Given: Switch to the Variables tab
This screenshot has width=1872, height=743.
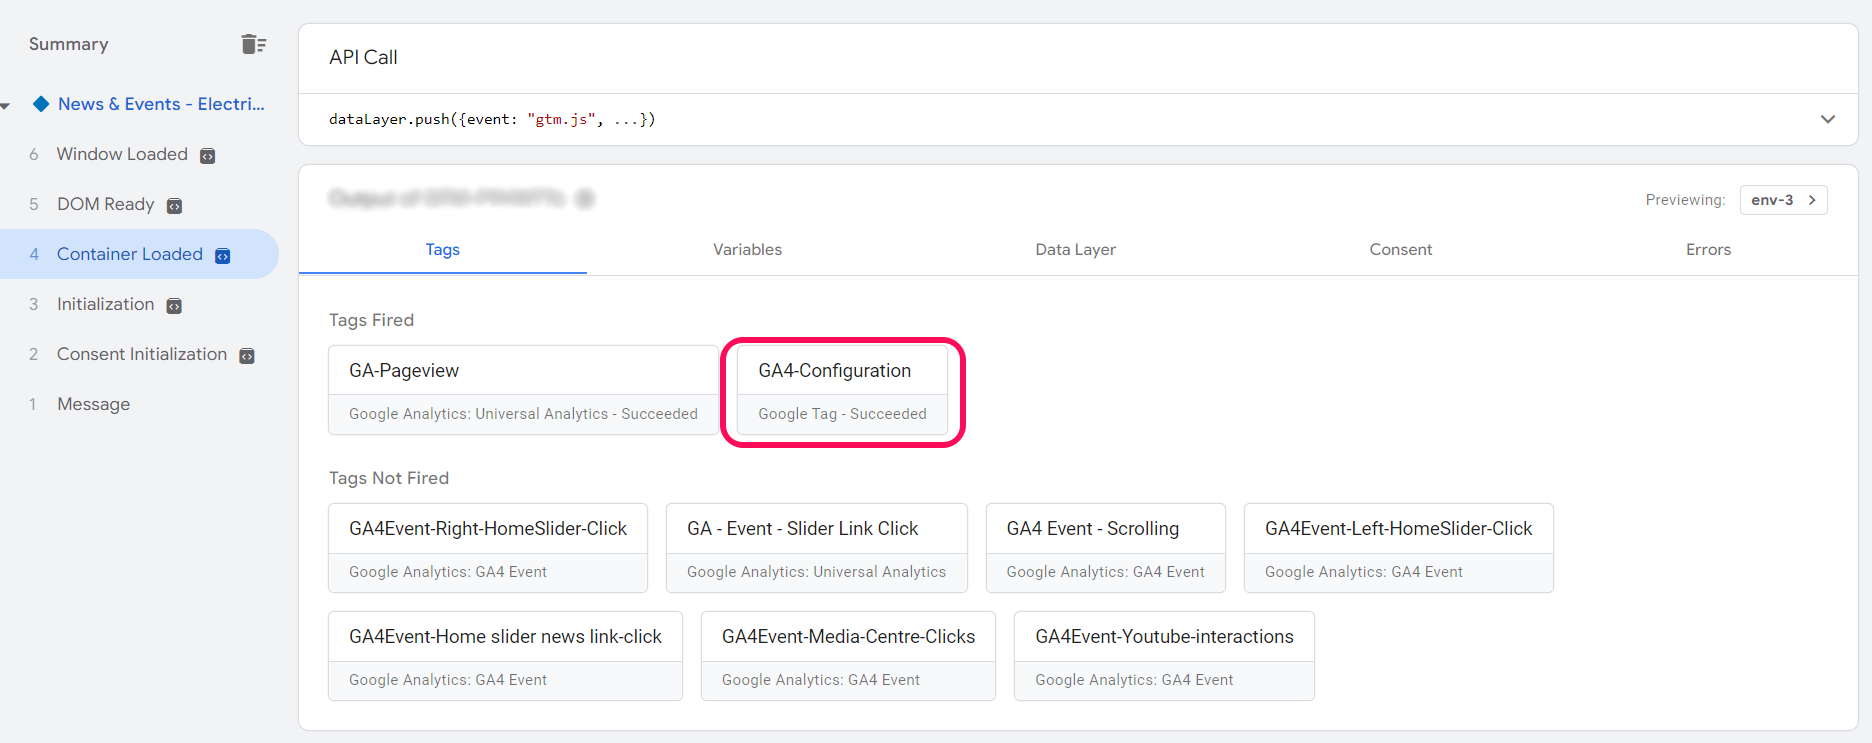Looking at the screenshot, I should click(747, 250).
